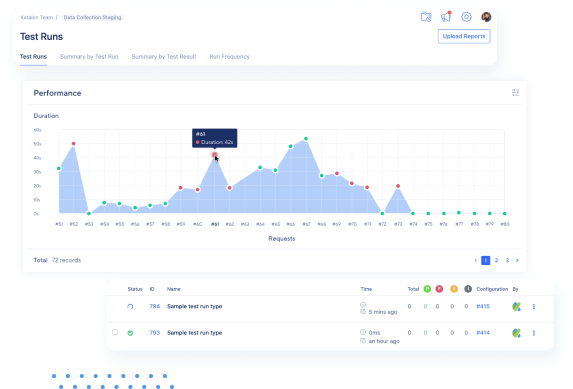
Task: Open the more options menu for run 793
Action: pos(534,333)
